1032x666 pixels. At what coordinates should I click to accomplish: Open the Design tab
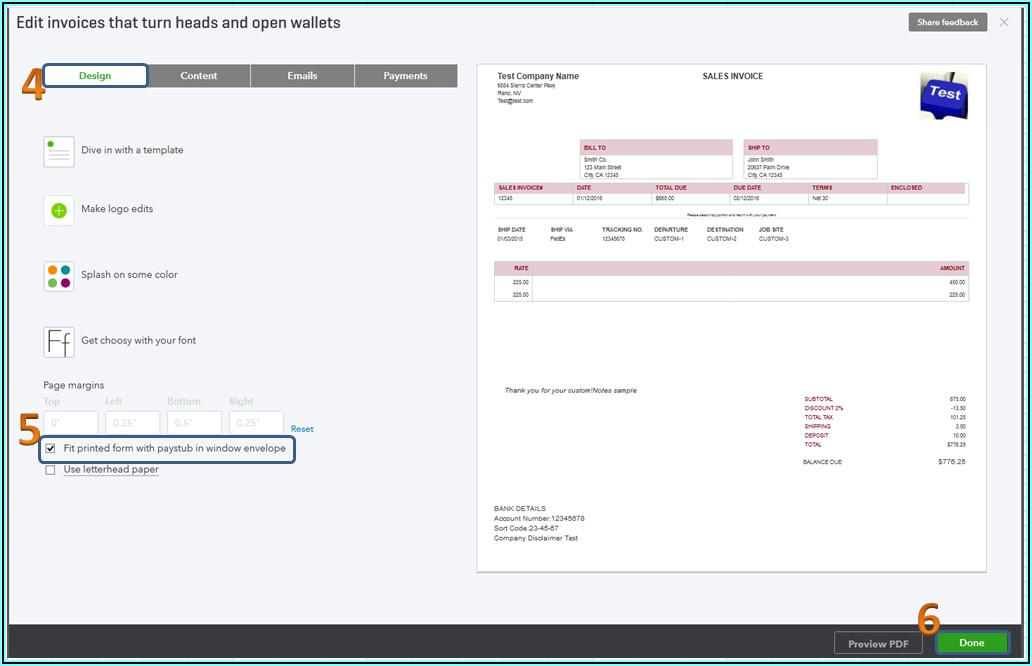(95, 76)
